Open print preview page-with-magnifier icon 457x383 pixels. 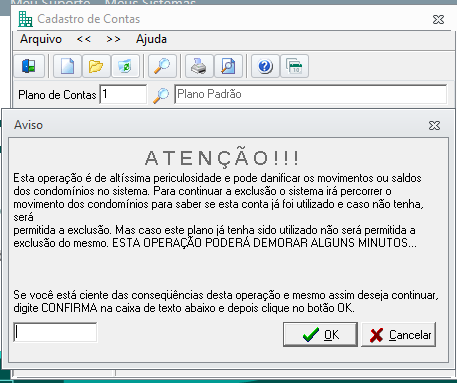[x=228, y=66]
